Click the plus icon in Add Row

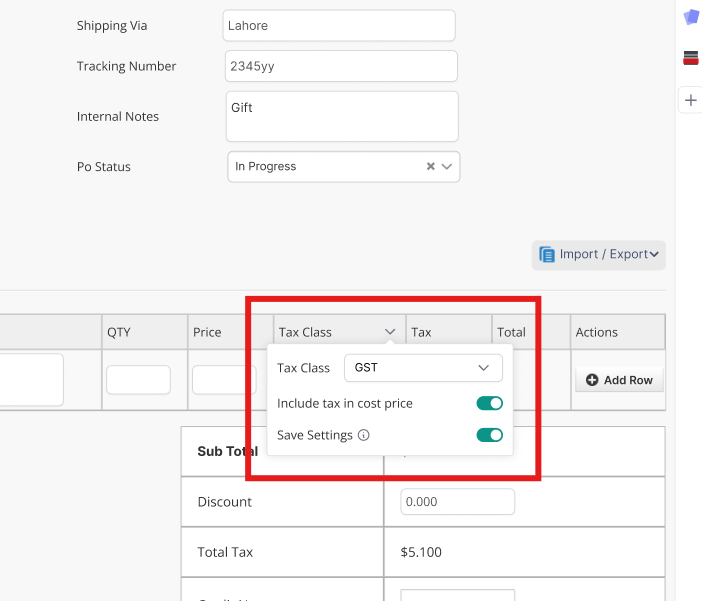[x=592, y=380]
